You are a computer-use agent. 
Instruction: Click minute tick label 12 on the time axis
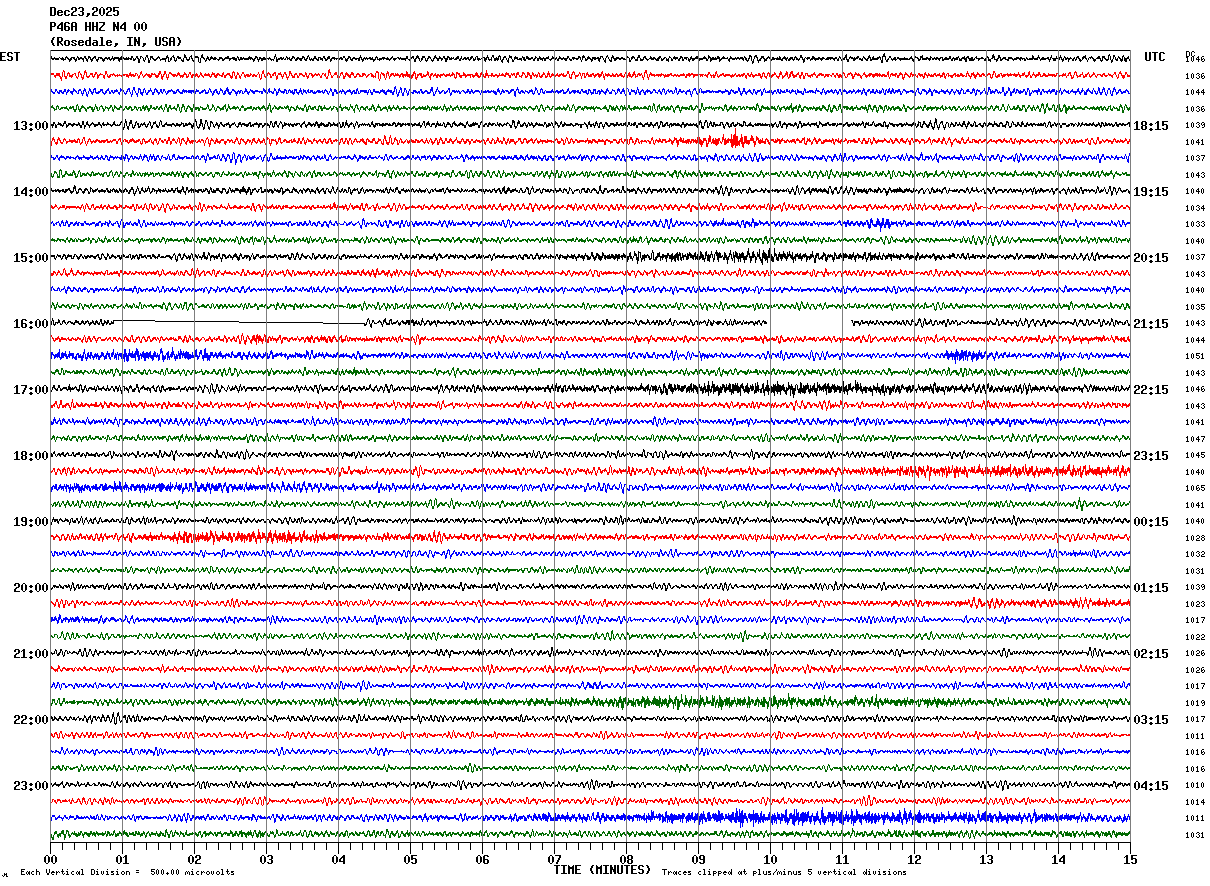pos(914,859)
